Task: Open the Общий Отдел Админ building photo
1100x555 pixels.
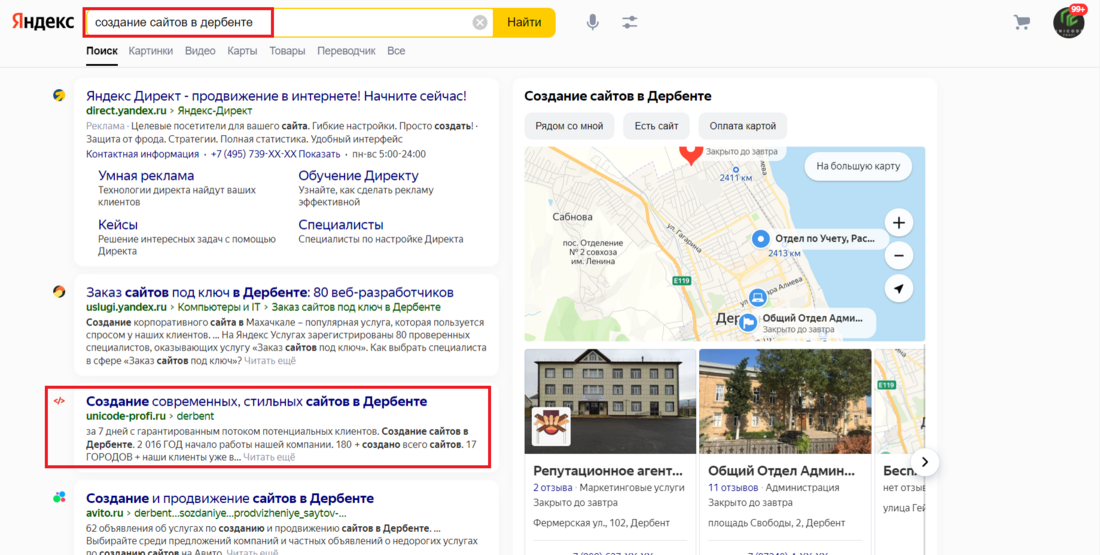Action: pos(785,401)
